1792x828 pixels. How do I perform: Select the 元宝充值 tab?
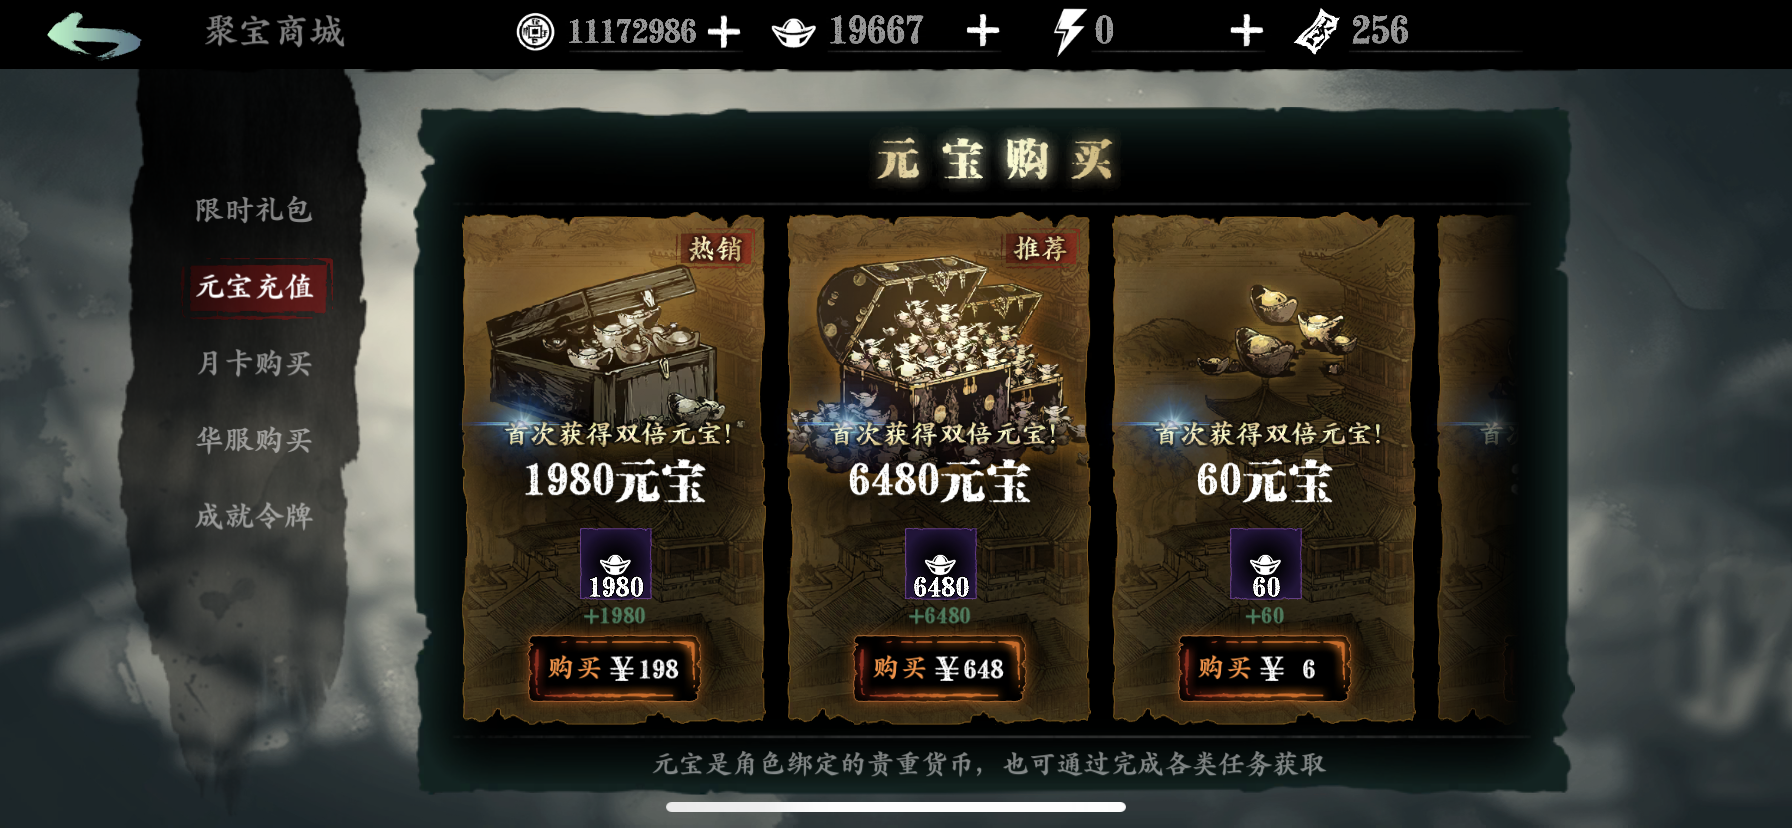pyautogui.click(x=255, y=287)
